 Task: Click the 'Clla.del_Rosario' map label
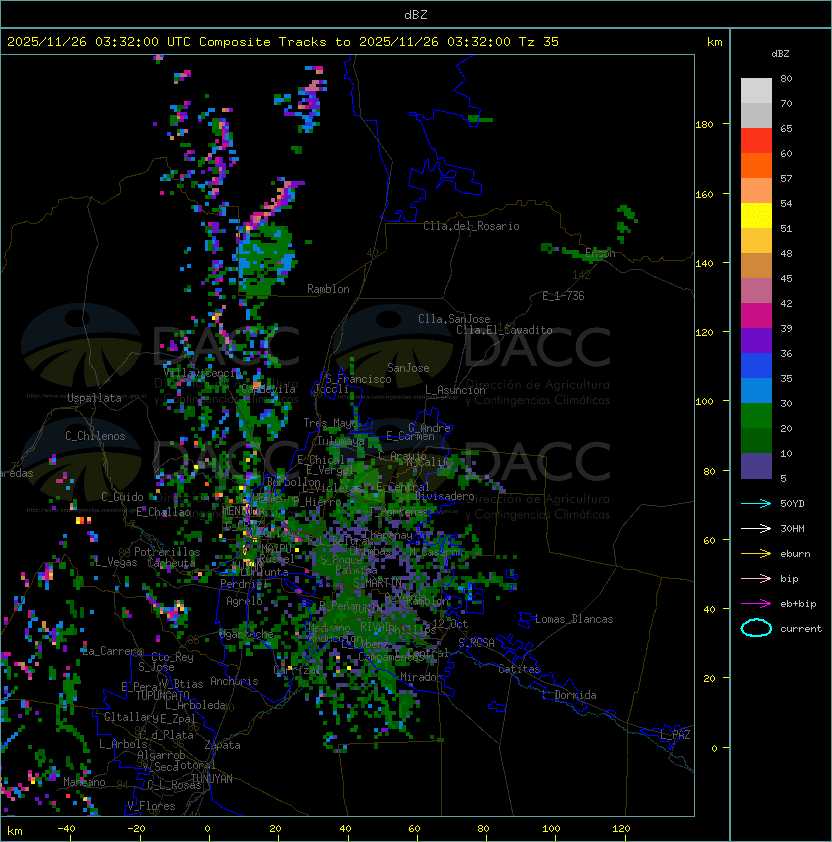pos(471,226)
